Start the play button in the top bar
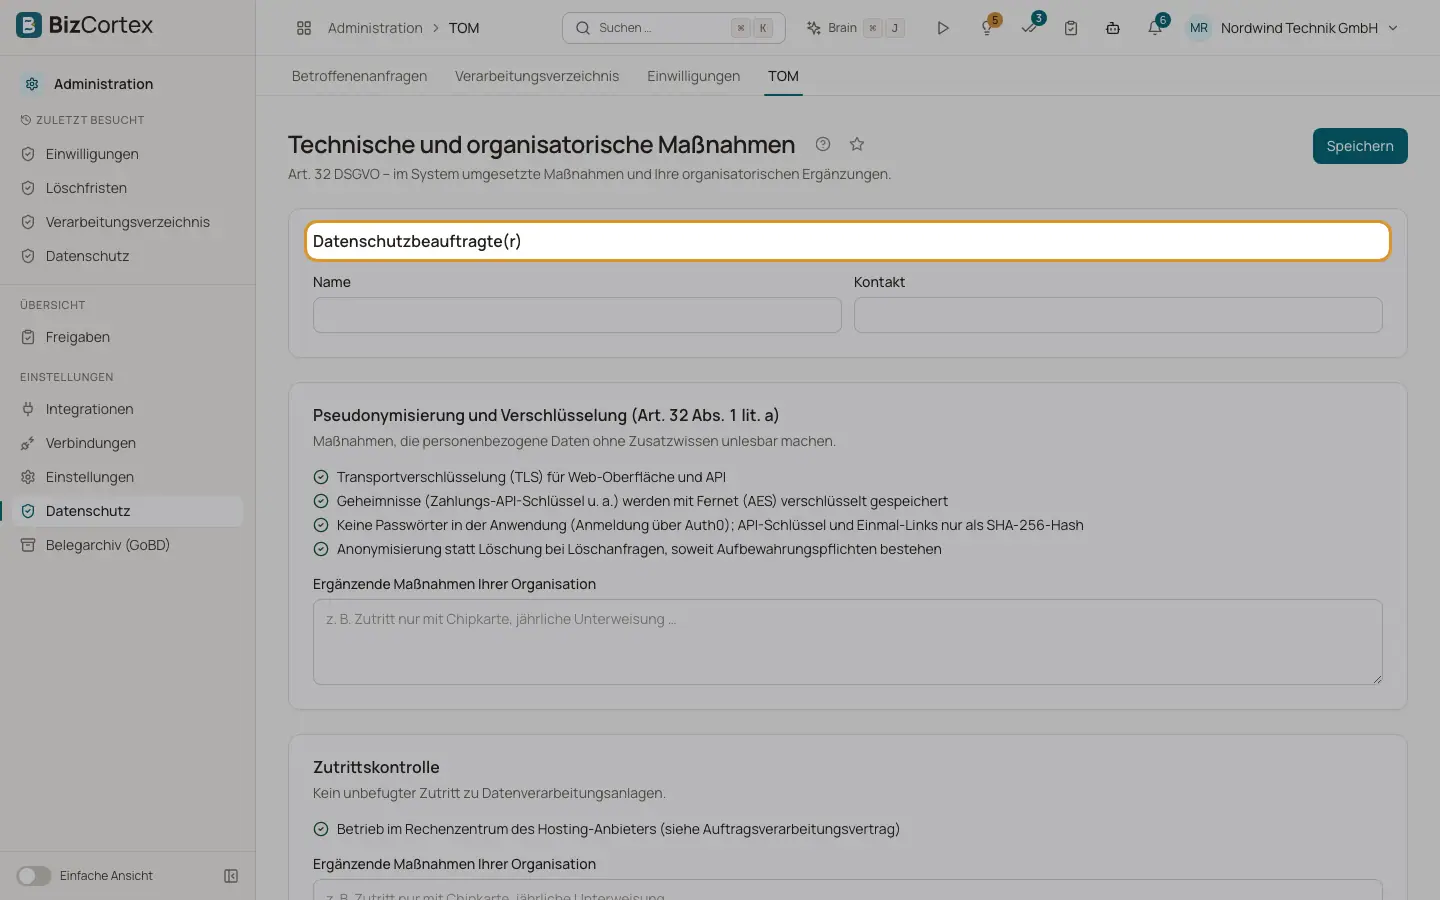 tap(943, 28)
